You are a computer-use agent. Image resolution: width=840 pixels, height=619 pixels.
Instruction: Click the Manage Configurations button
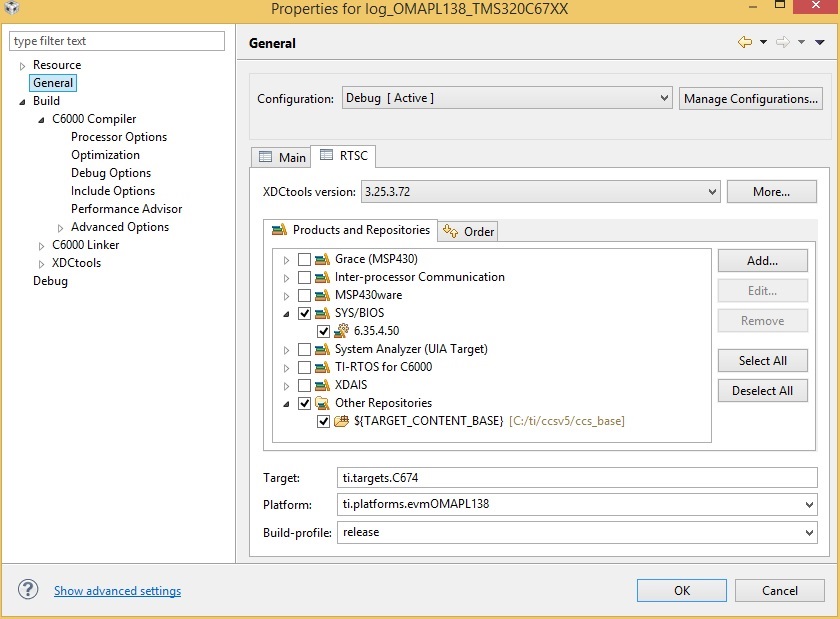(751, 99)
